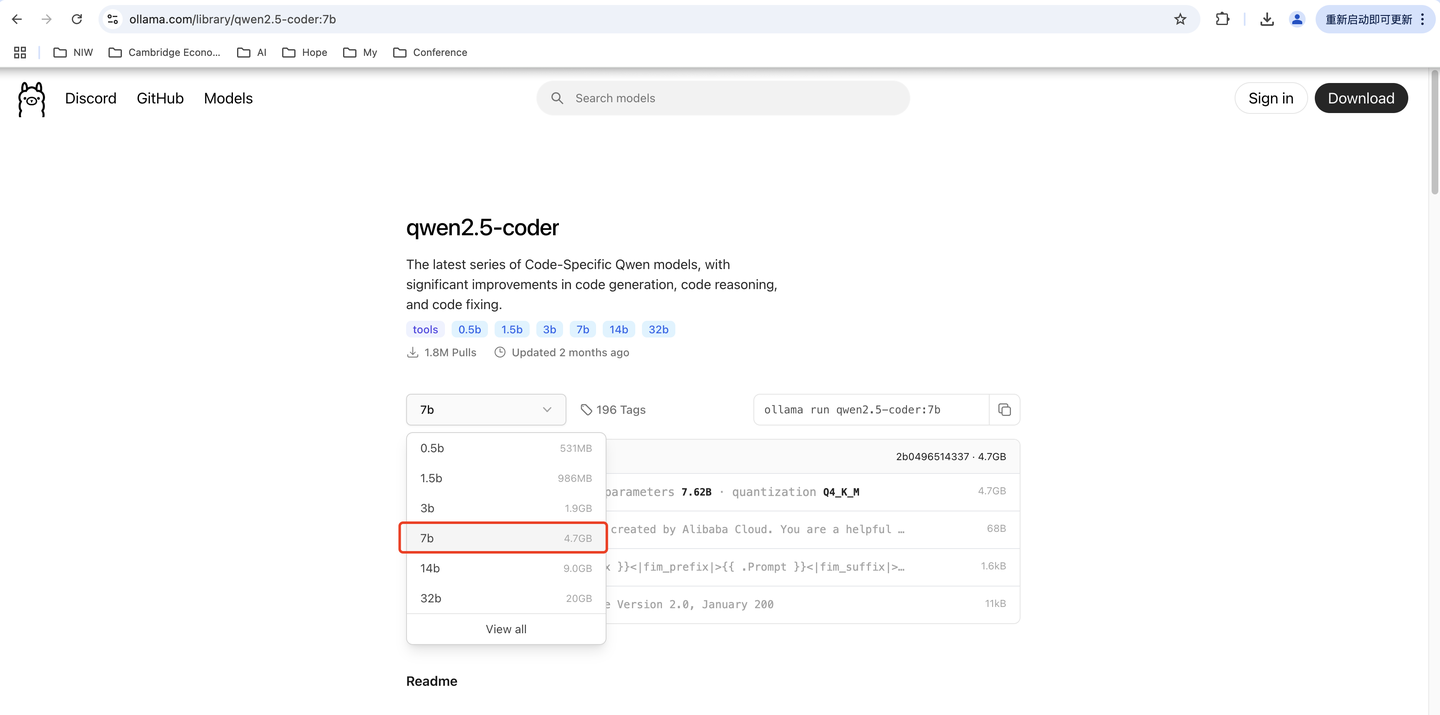Click the download icon next to 1.8M Pulls
The width and height of the screenshot is (1440, 715).
tap(413, 353)
